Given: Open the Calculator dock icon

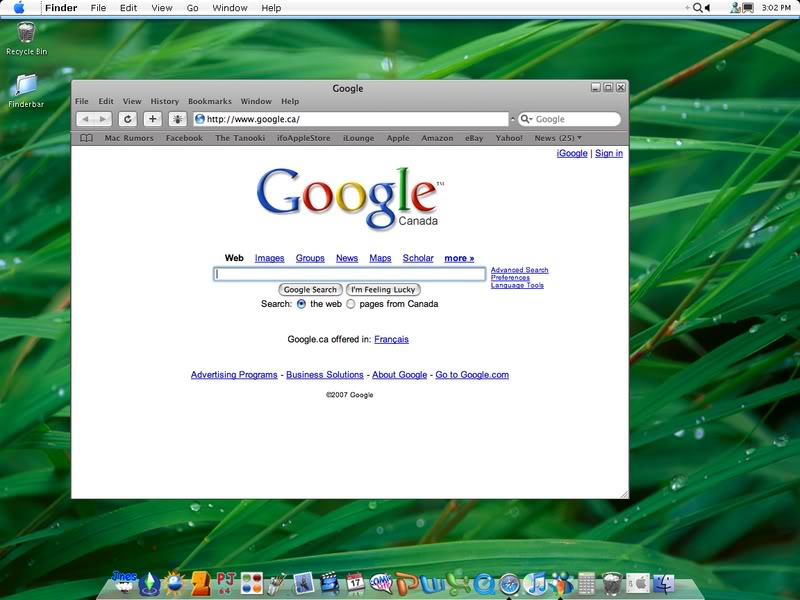Looking at the screenshot, I should pos(586,584).
